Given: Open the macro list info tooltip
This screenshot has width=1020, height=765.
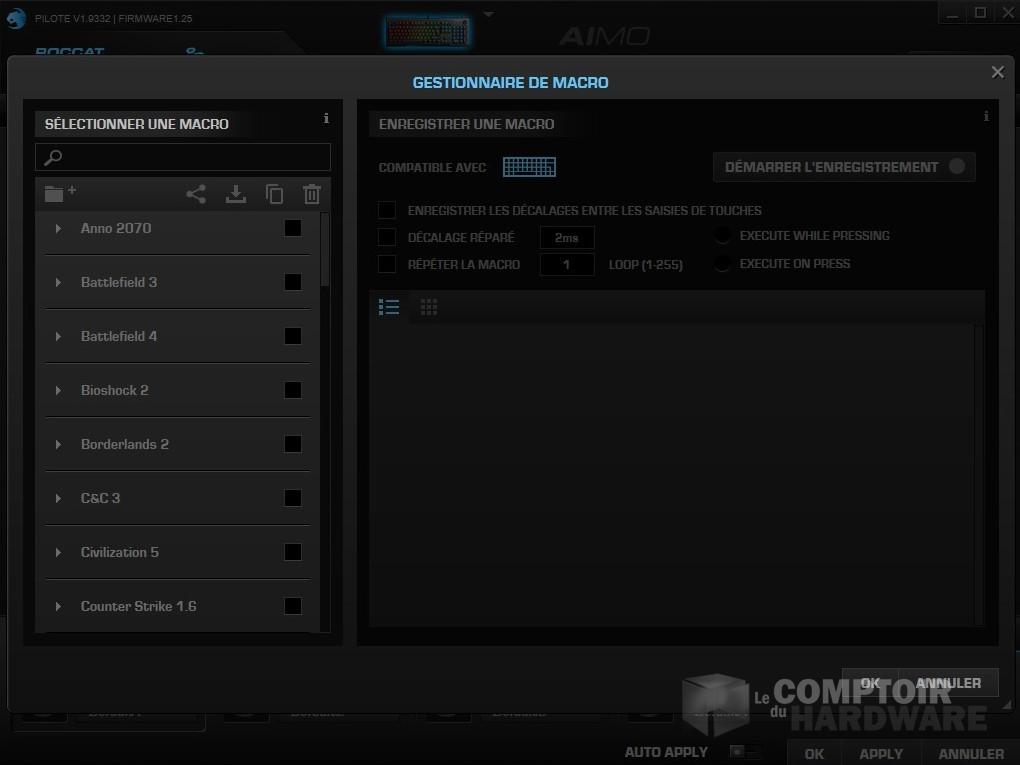Looking at the screenshot, I should coord(325,118).
